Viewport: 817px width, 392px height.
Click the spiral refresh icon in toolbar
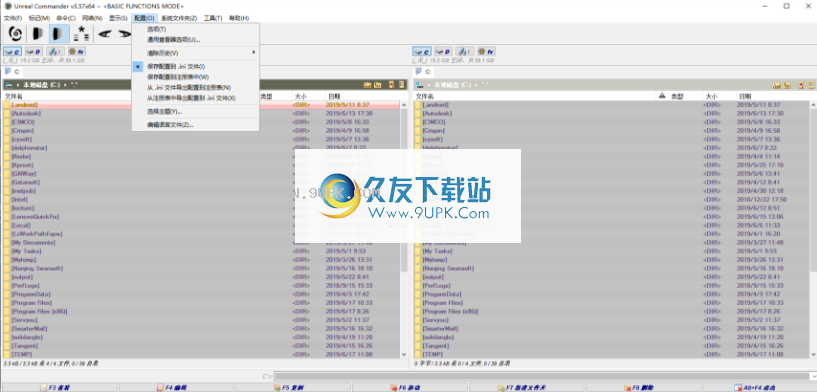point(16,34)
